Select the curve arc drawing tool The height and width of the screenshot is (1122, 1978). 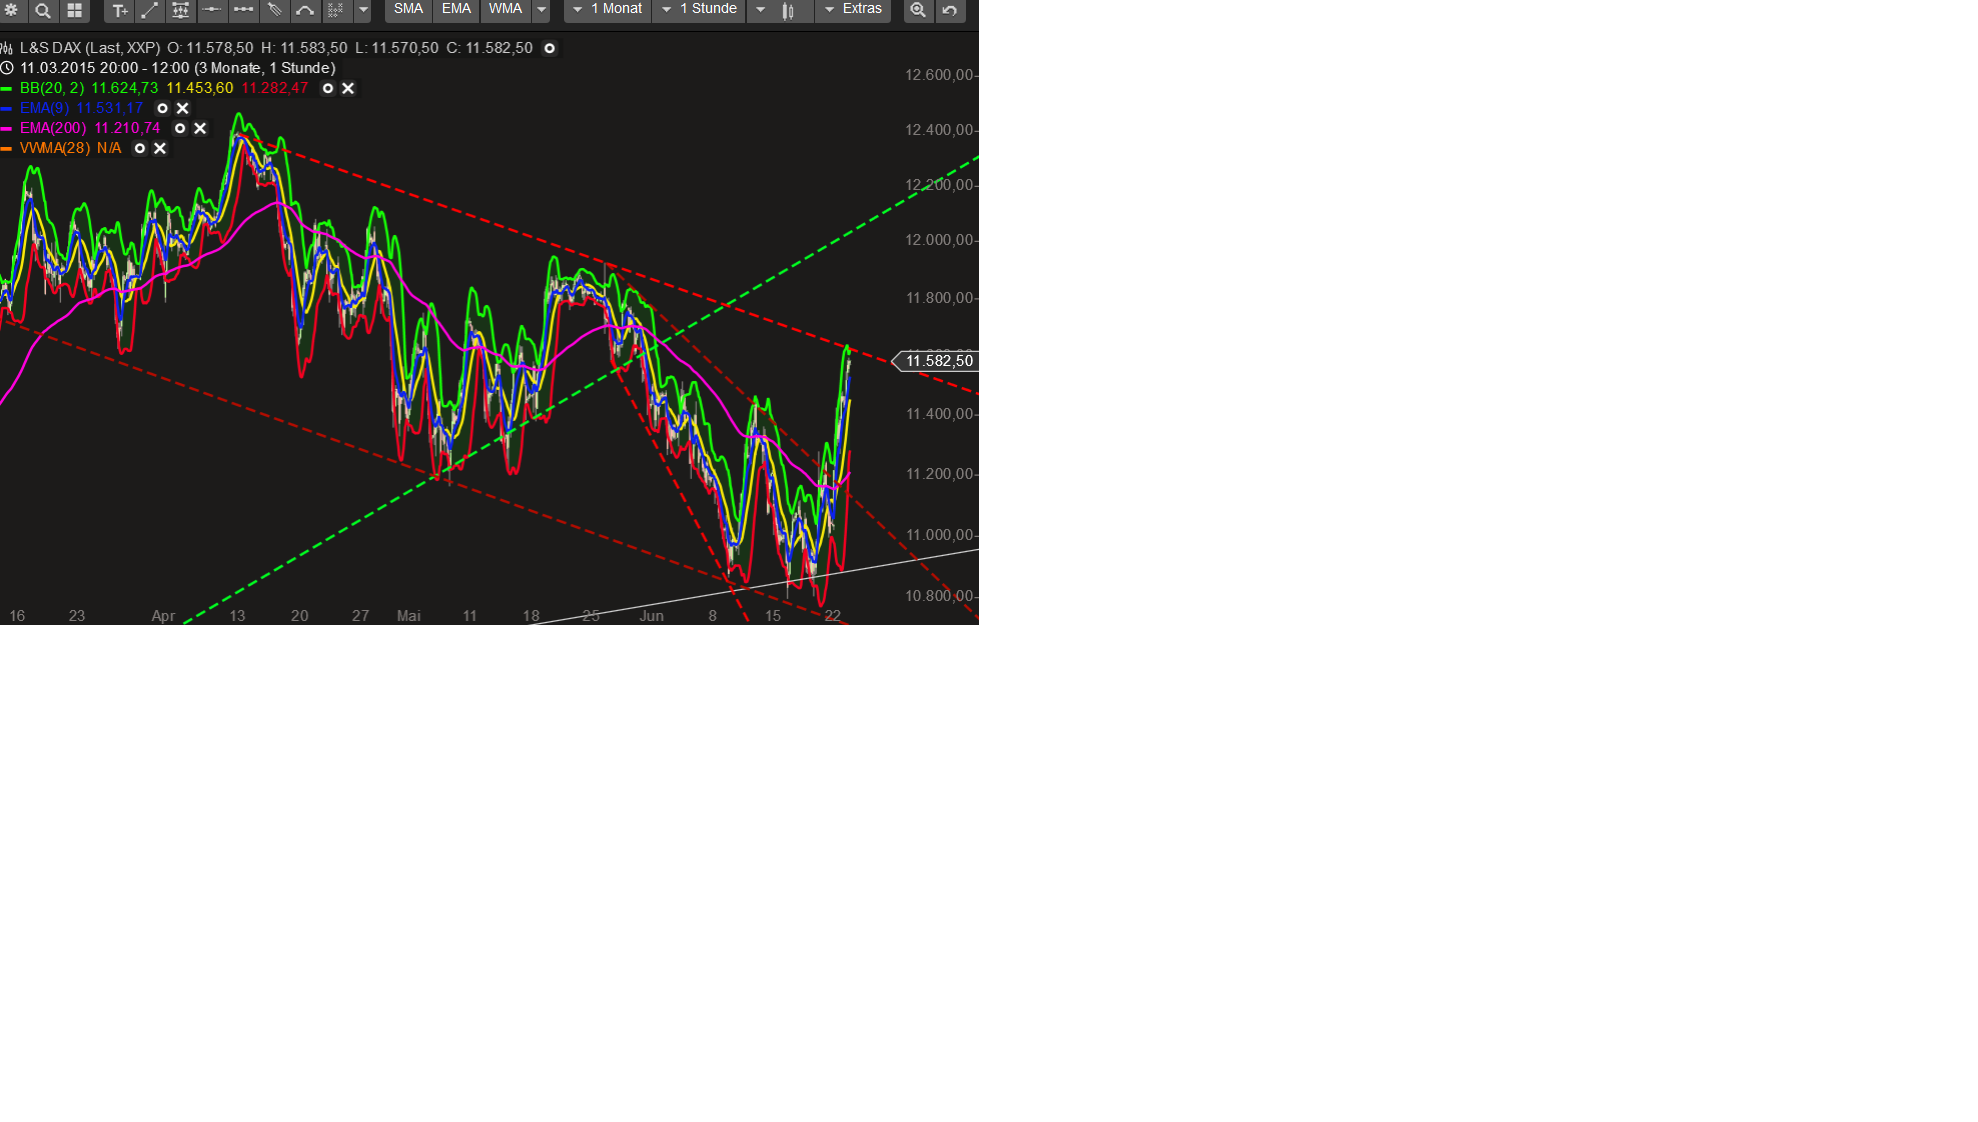(x=305, y=10)
